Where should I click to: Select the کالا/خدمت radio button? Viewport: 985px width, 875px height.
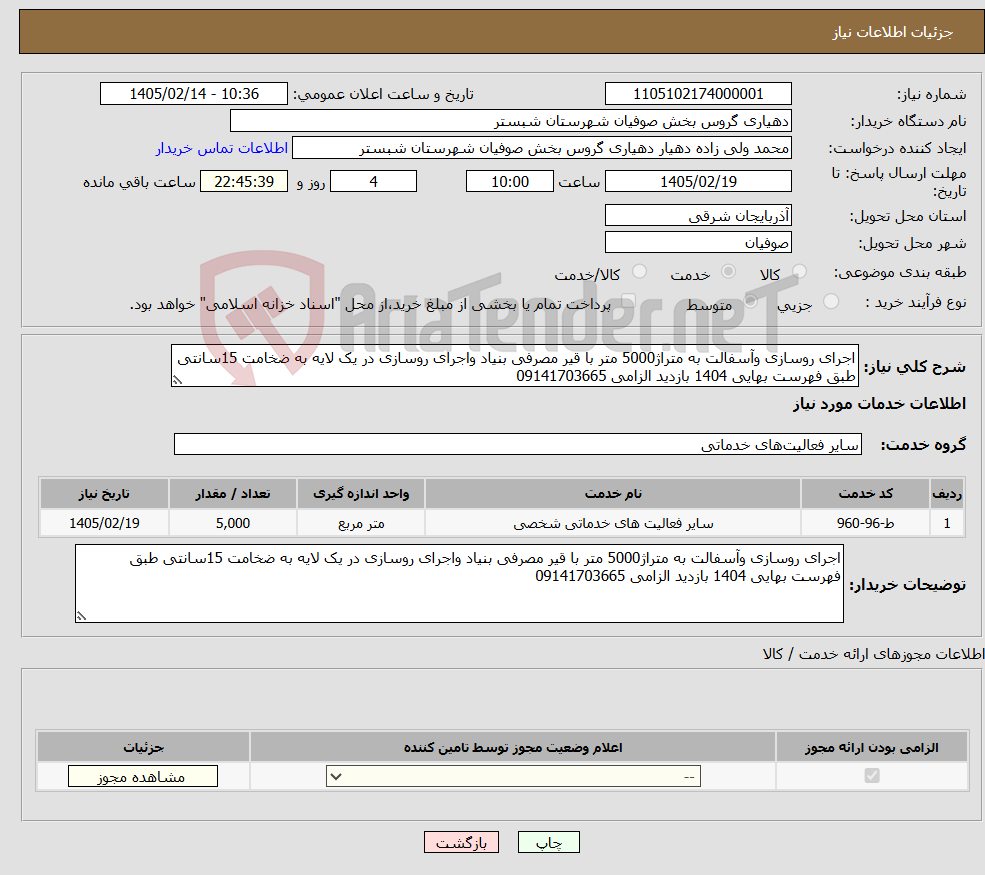pos(639,271)
